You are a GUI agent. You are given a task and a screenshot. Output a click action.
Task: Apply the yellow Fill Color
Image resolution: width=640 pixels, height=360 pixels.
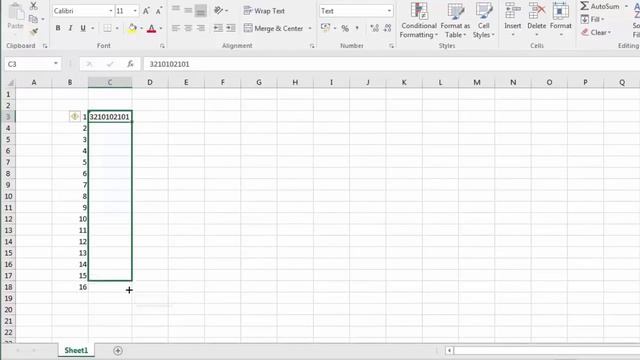point(132,28)
